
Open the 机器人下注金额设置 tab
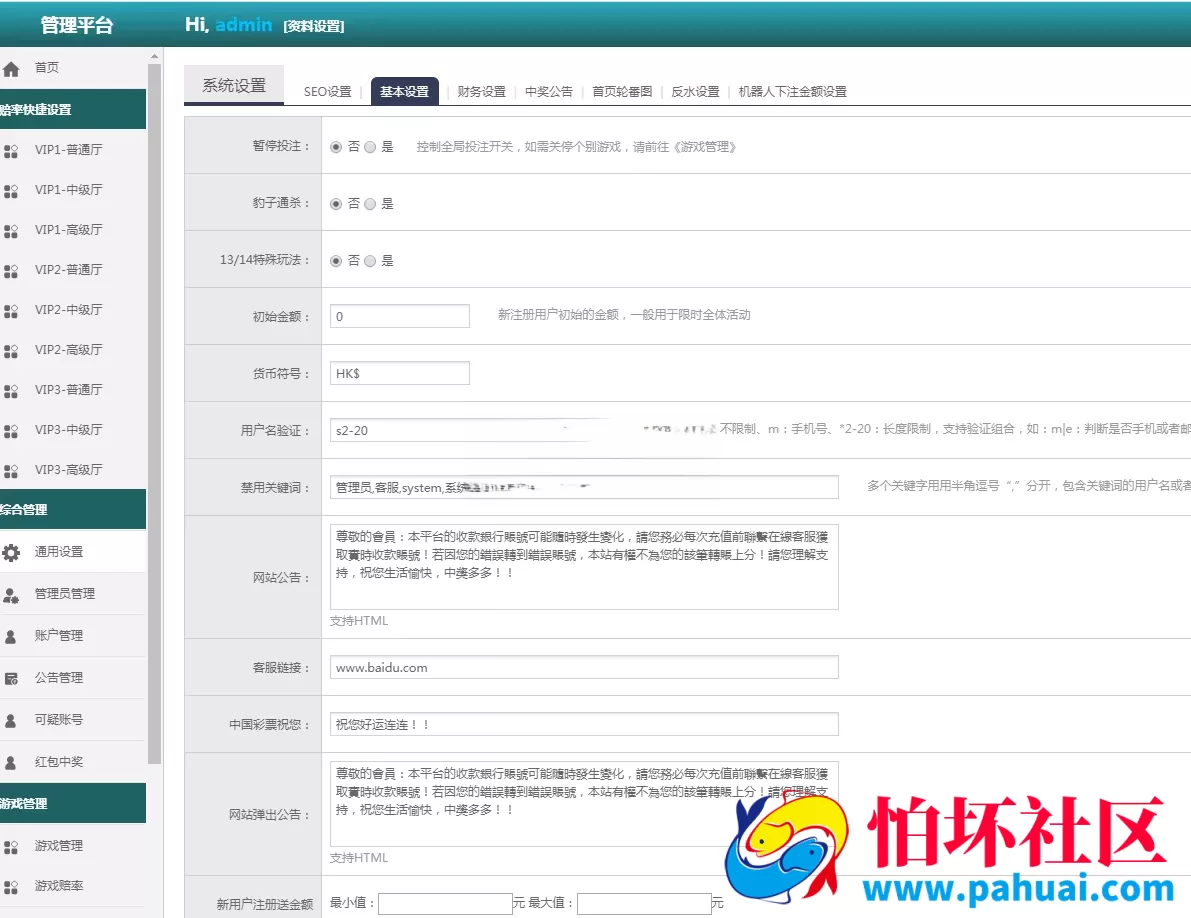click(x=792, y=92)
